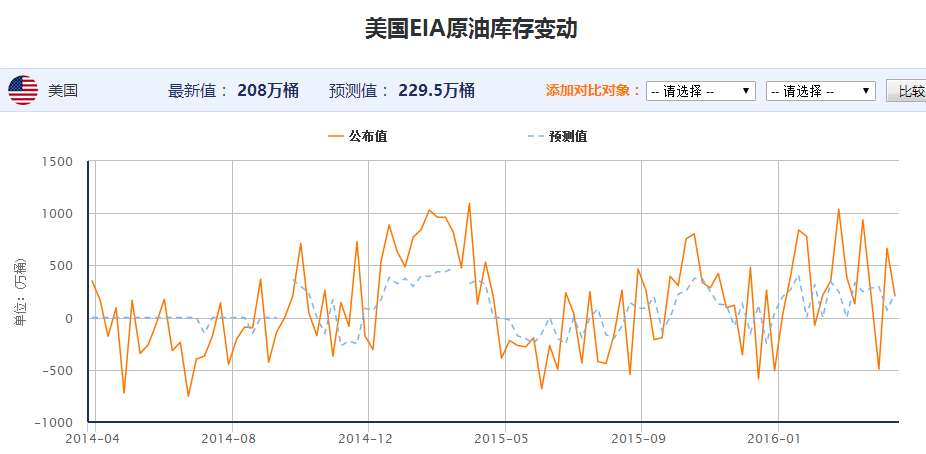Click the 2014-04 x-axis date label

point(93,438)
